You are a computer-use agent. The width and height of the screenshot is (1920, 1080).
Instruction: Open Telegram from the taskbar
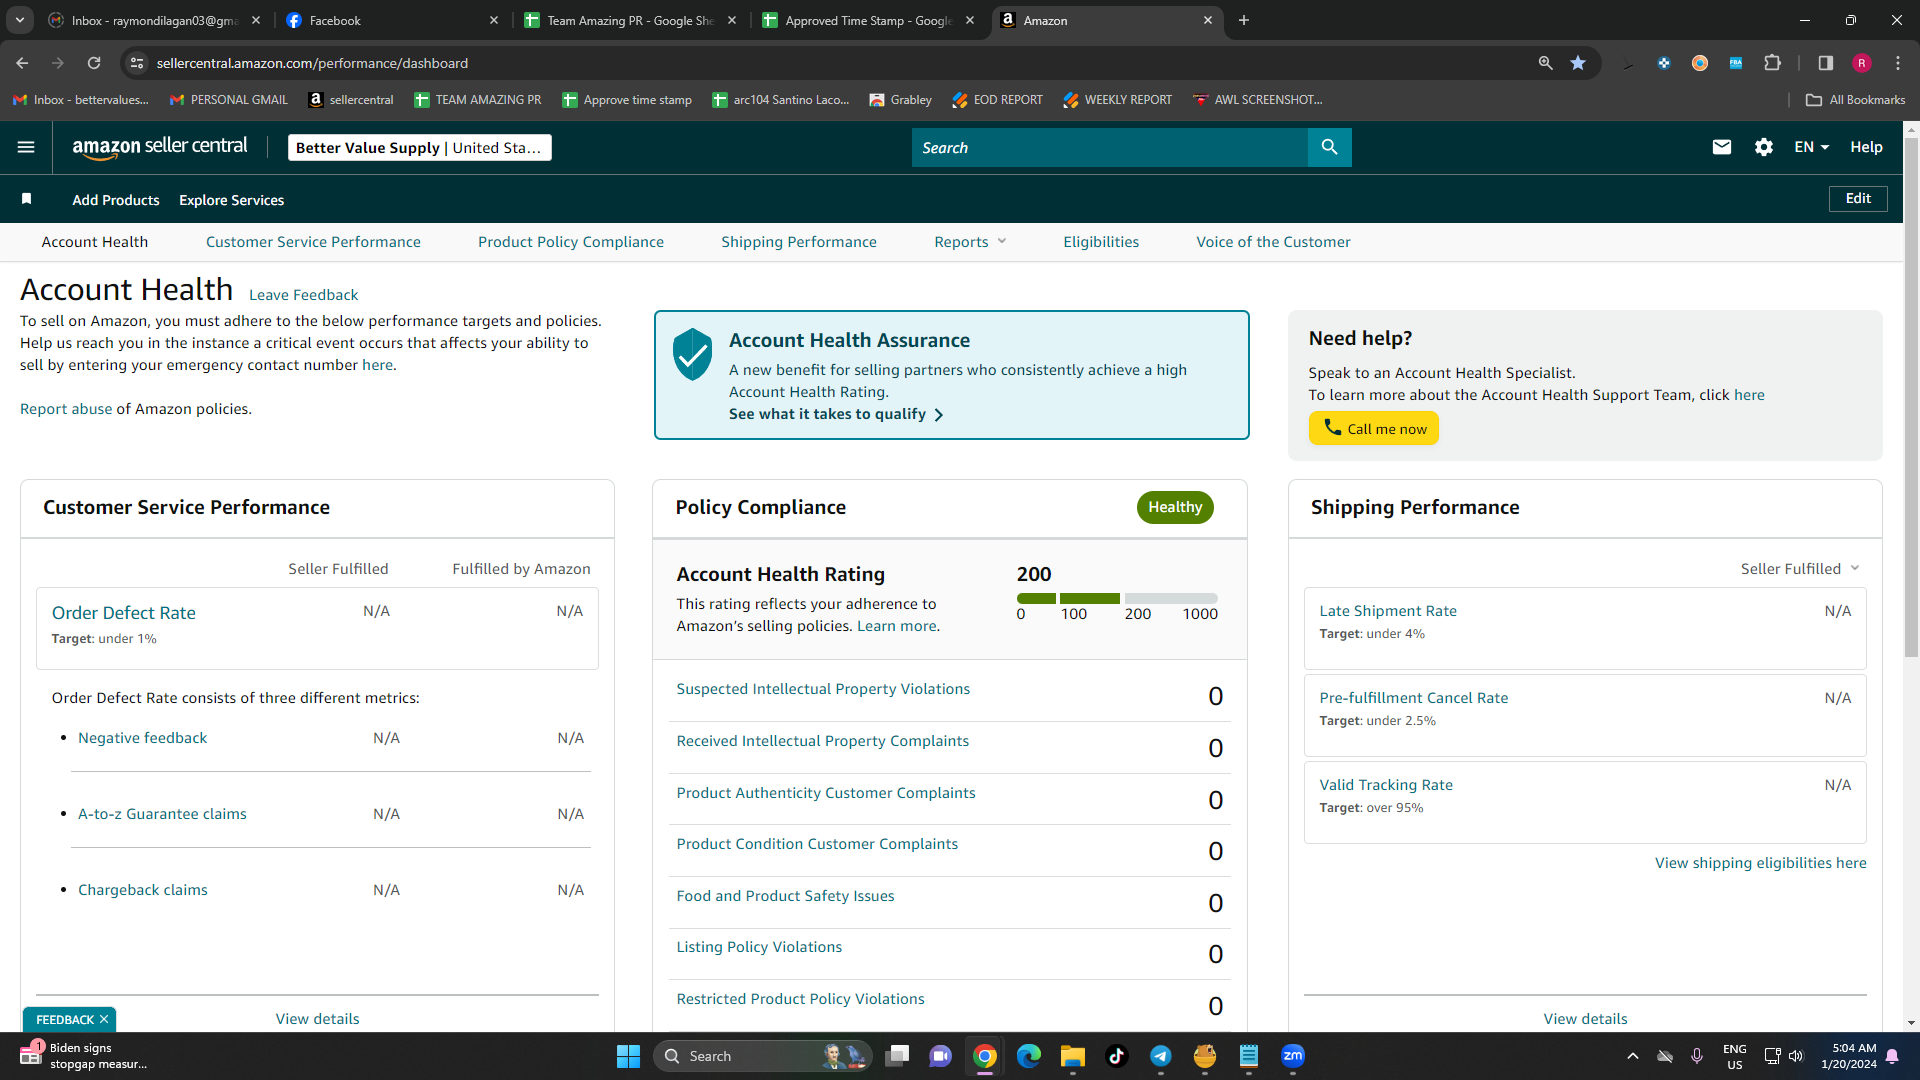coord(1161,1056)
